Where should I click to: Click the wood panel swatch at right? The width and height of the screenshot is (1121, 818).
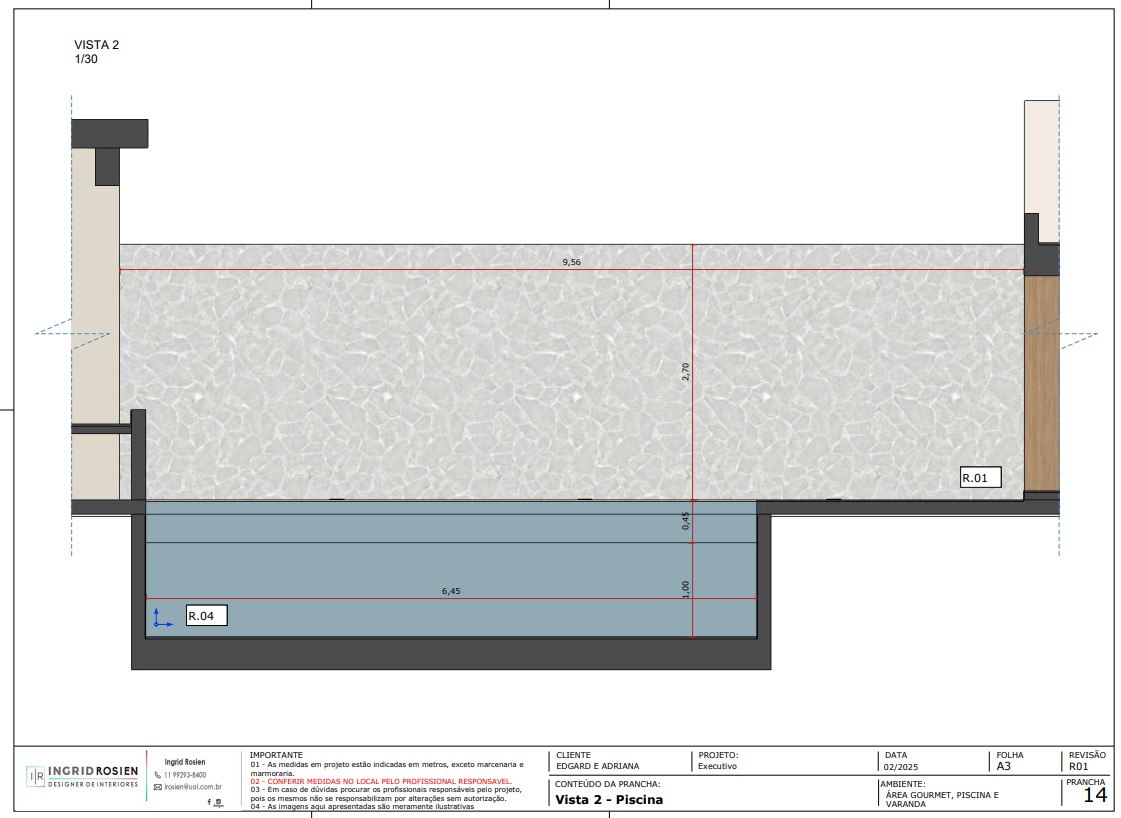1041,382
